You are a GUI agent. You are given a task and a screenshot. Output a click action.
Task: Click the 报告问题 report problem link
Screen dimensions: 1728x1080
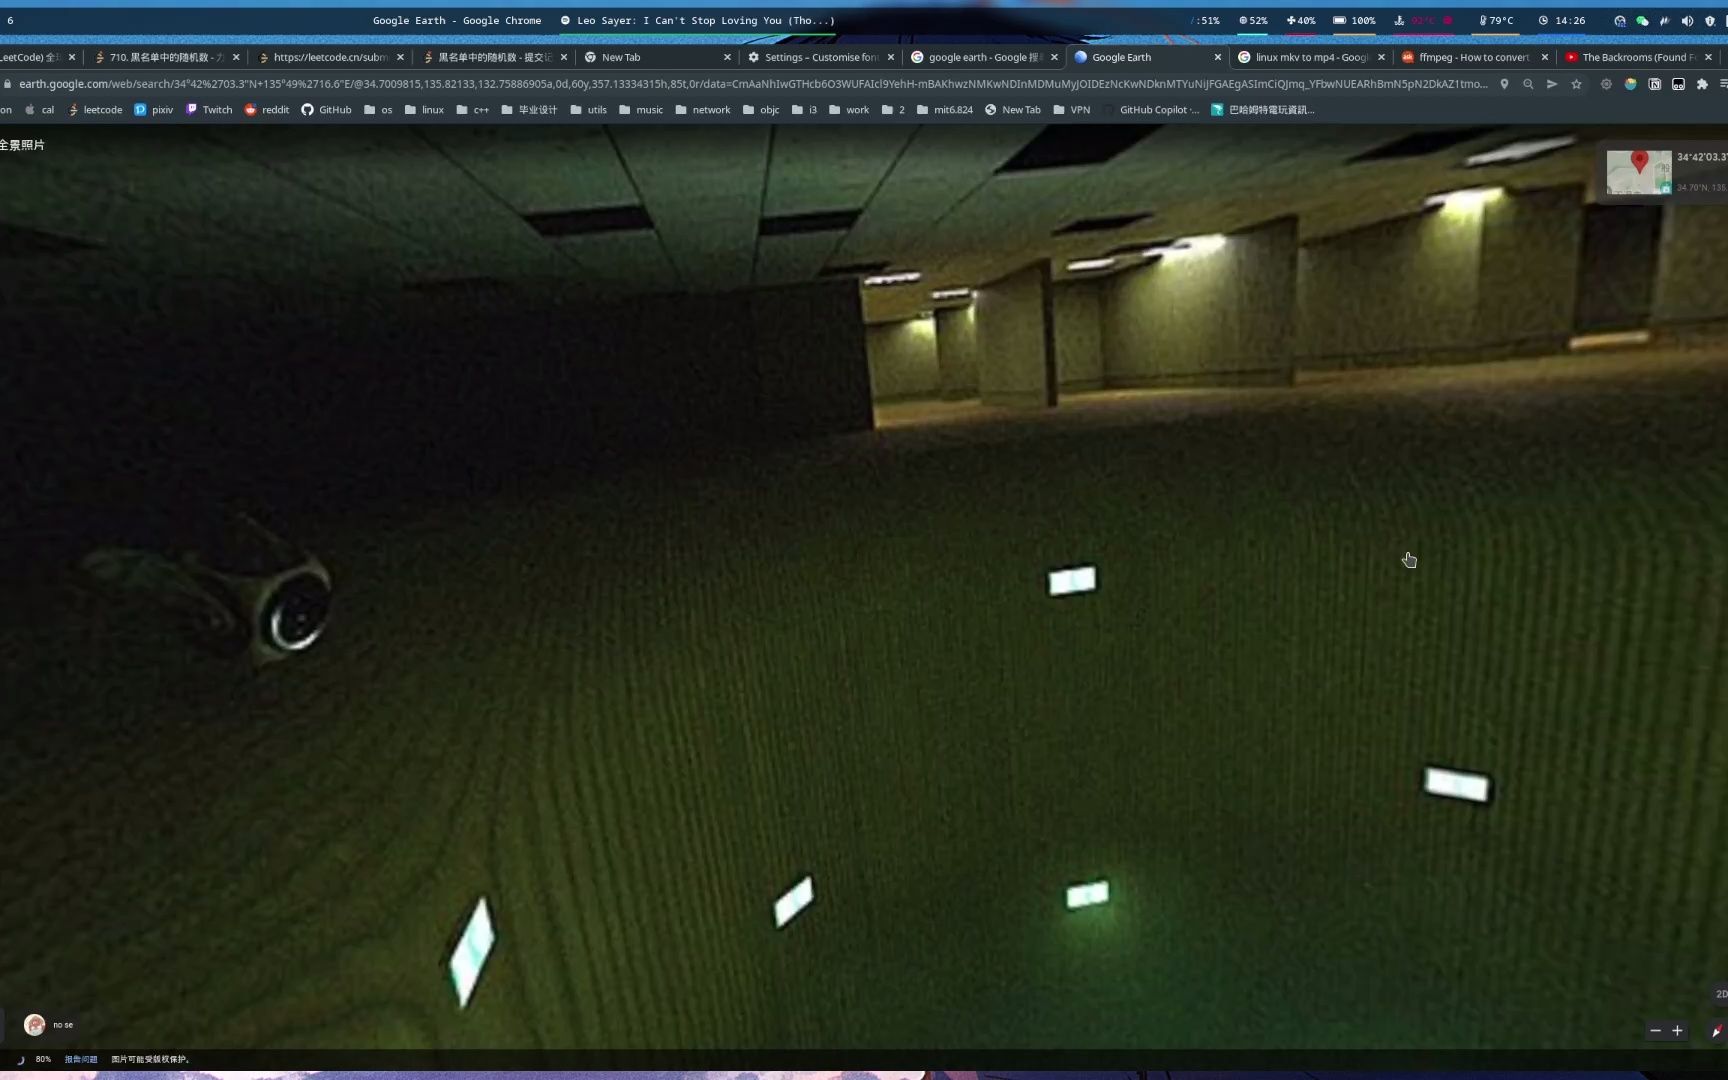(81, 1059)
